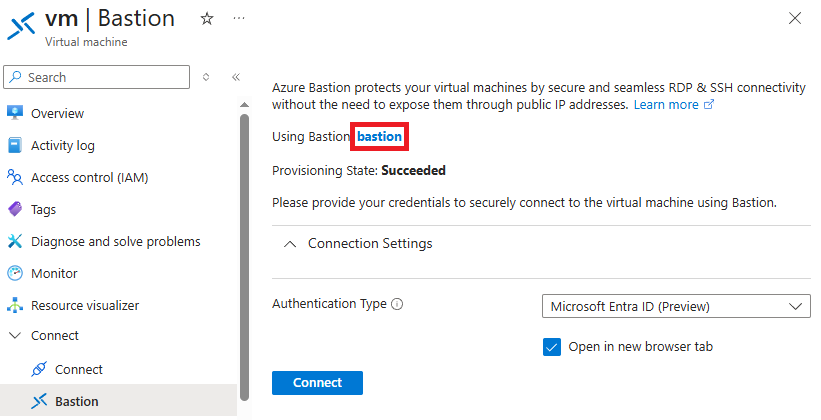This screenshot has width=821, height=420.
Task: Open the Learn more link
Action: pyautogui.click(x=666, y=105)
